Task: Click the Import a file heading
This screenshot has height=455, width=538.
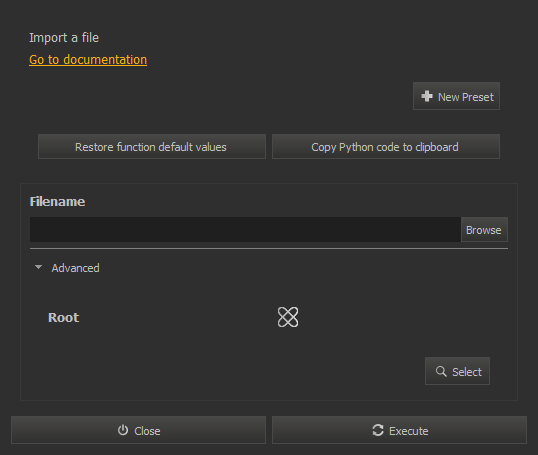Action: click(x=64, y=38)
